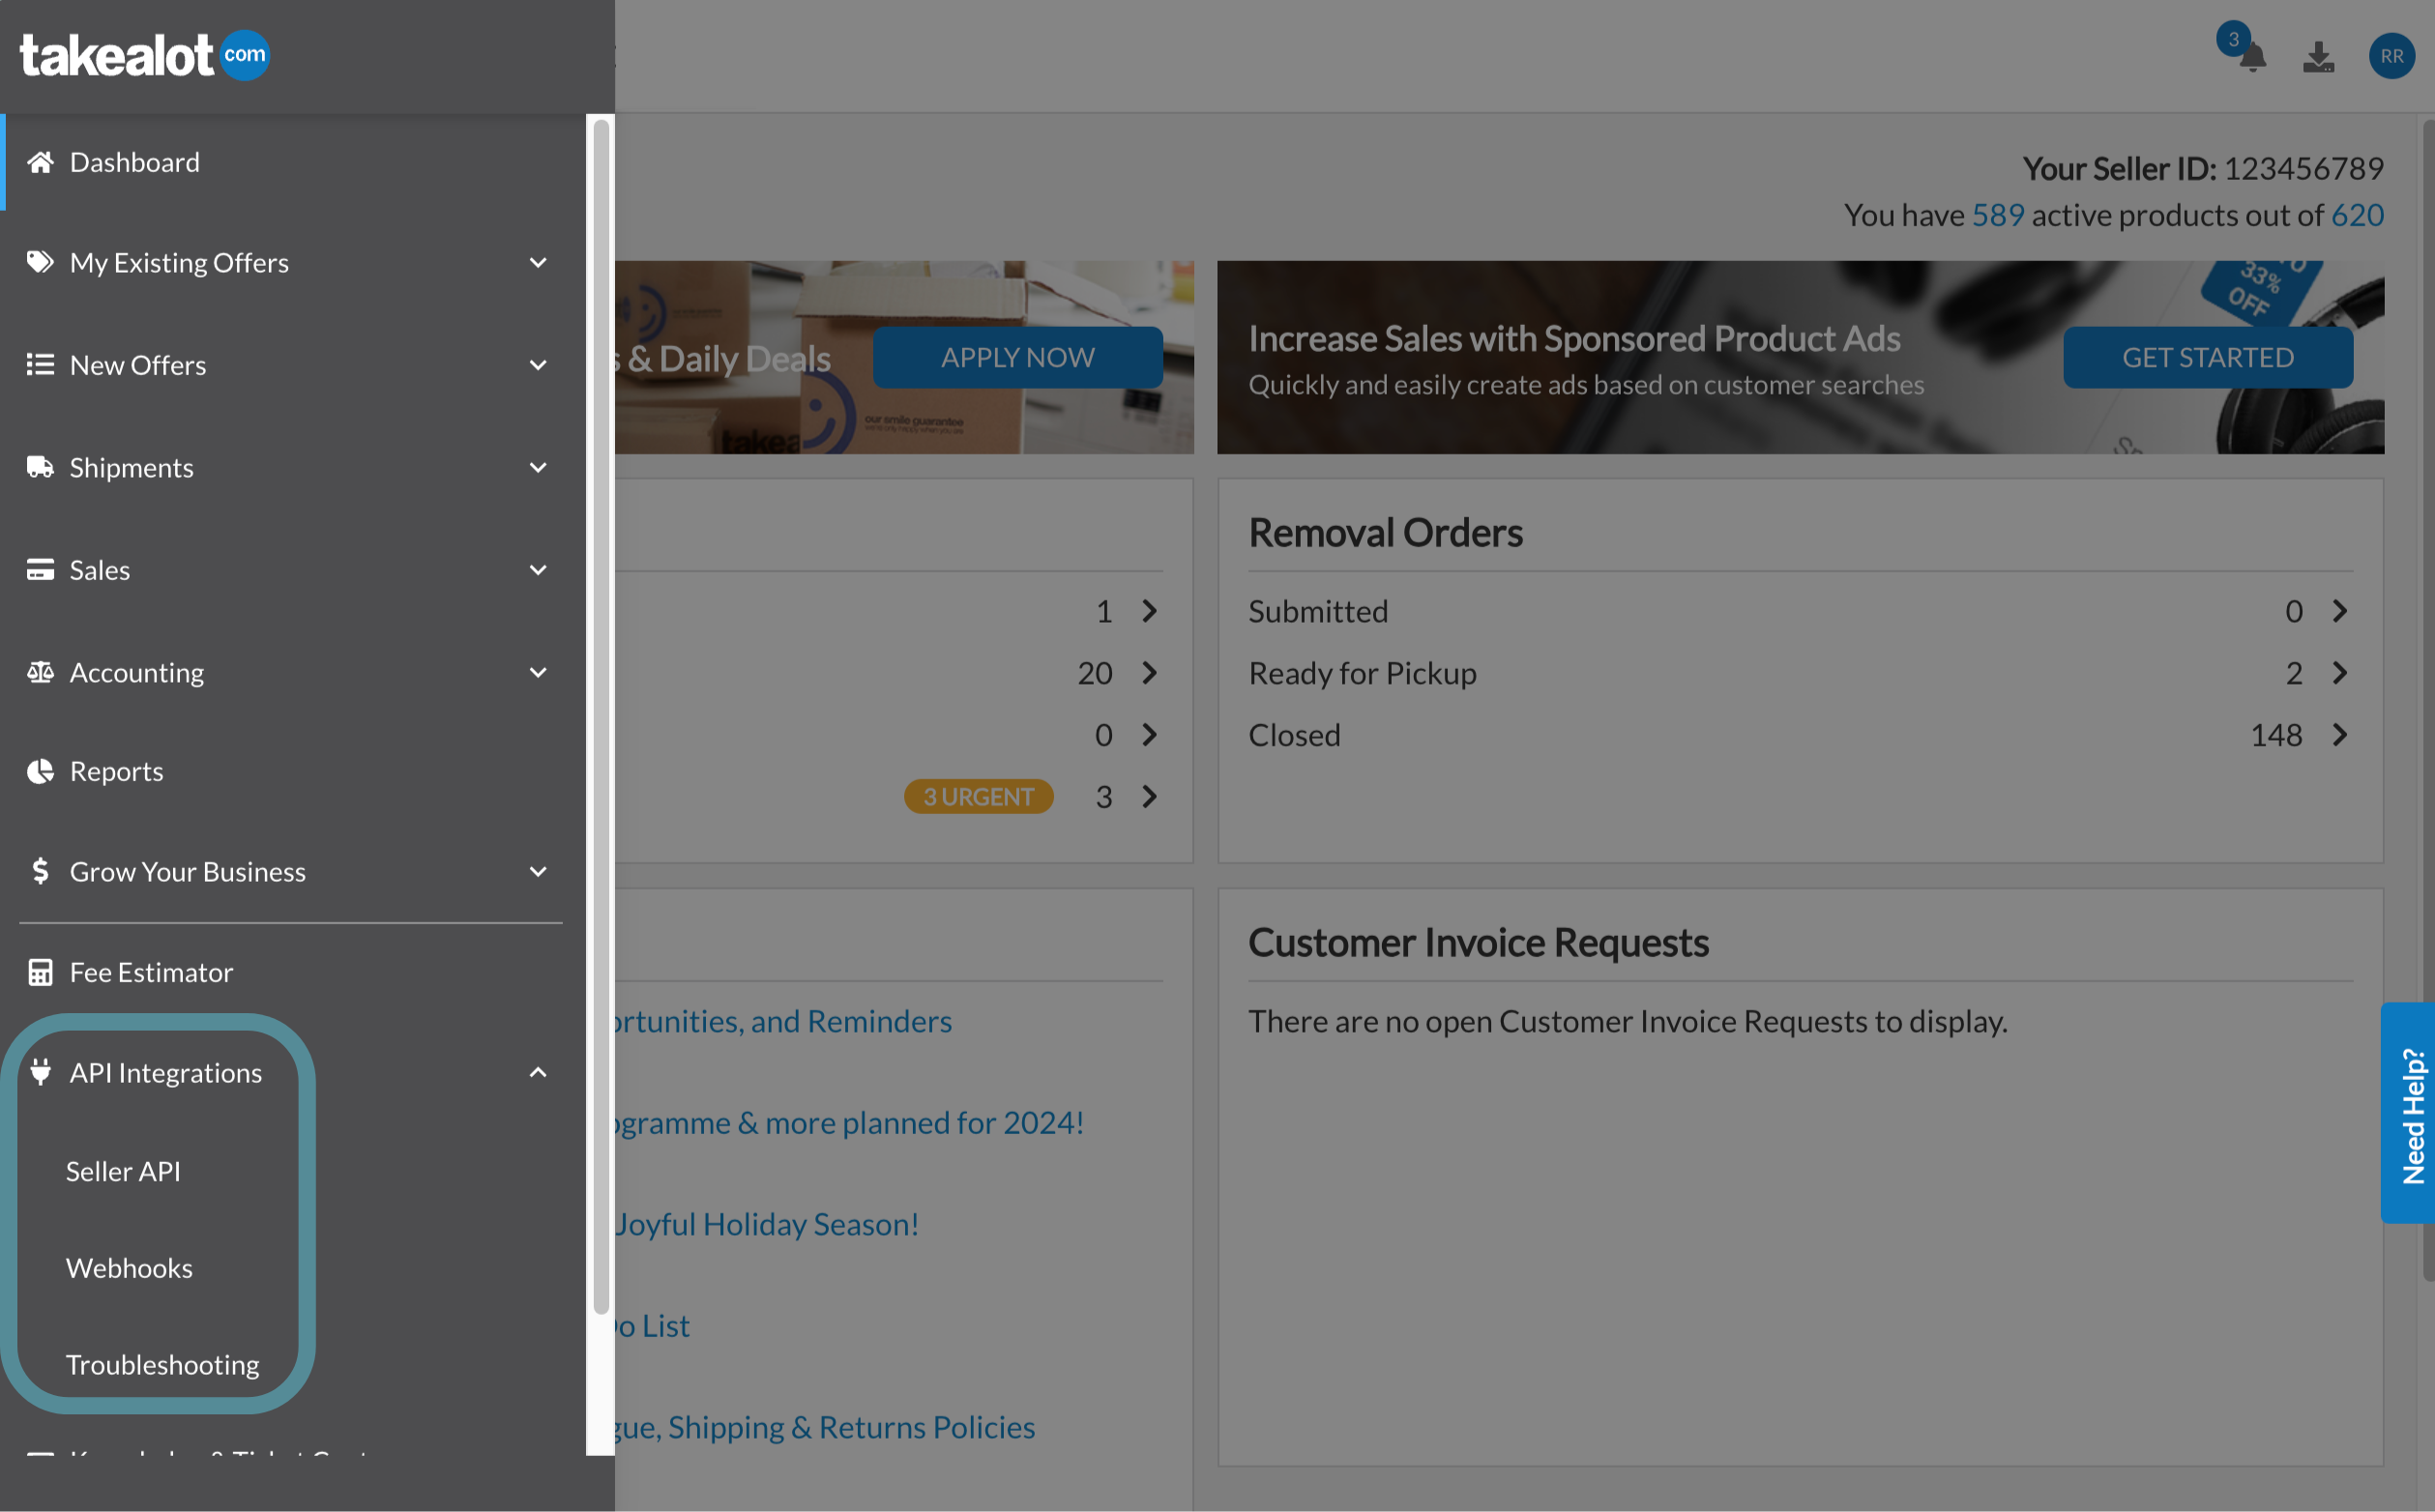Open the RR user avatar menu
This screenshot has width=2435, height=1512.
pos(2391,56)
